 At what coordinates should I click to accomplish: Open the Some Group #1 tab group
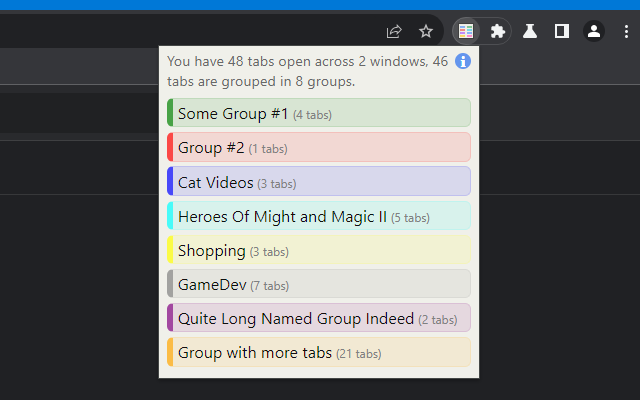[319, 114]
